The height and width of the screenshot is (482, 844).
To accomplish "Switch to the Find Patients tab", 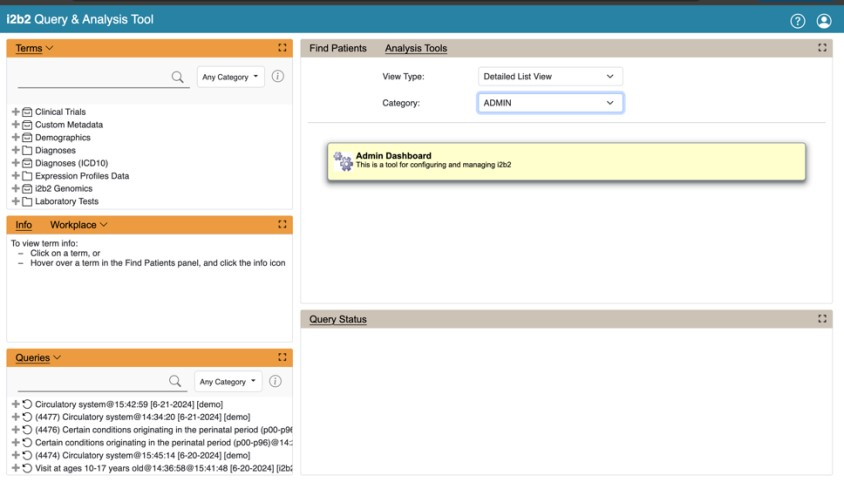I will click(338, 48).
